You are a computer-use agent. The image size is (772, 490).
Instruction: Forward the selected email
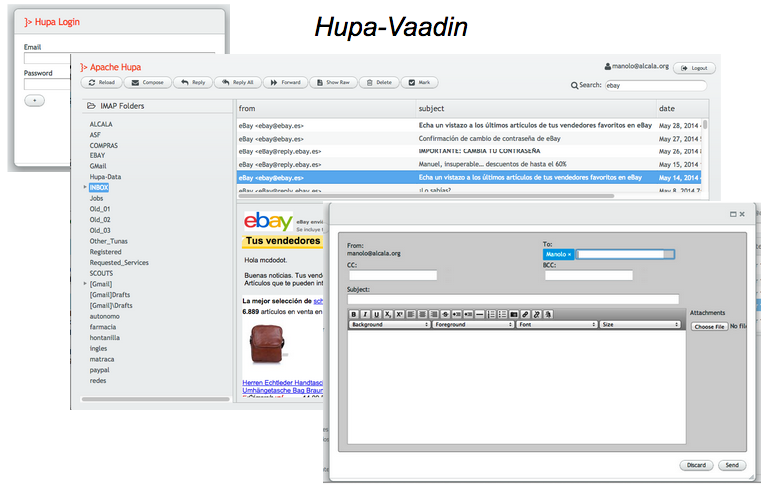tap(285, 83)
